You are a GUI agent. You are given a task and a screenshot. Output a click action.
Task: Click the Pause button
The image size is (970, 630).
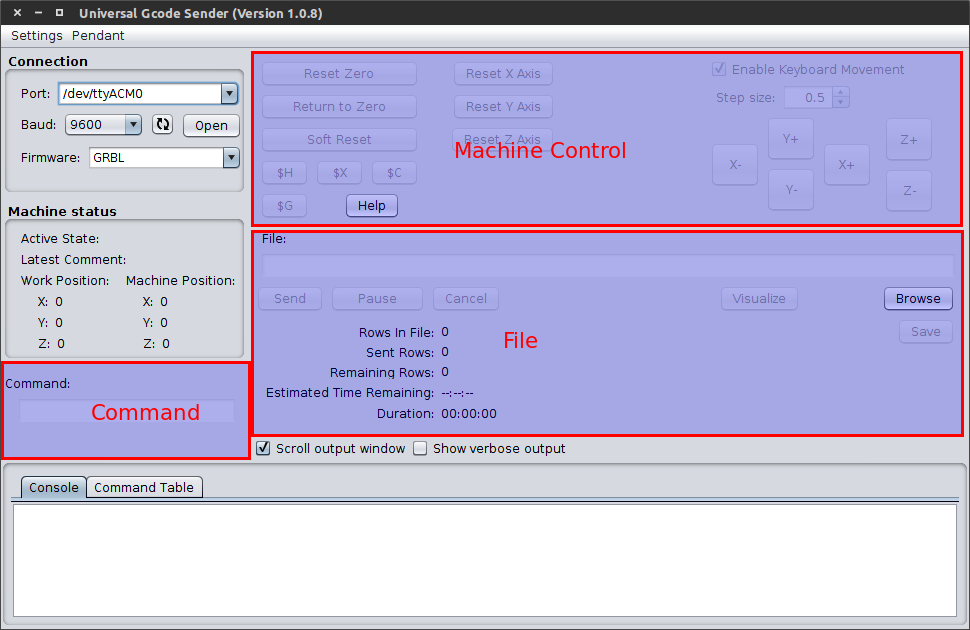tap(377, 298)
